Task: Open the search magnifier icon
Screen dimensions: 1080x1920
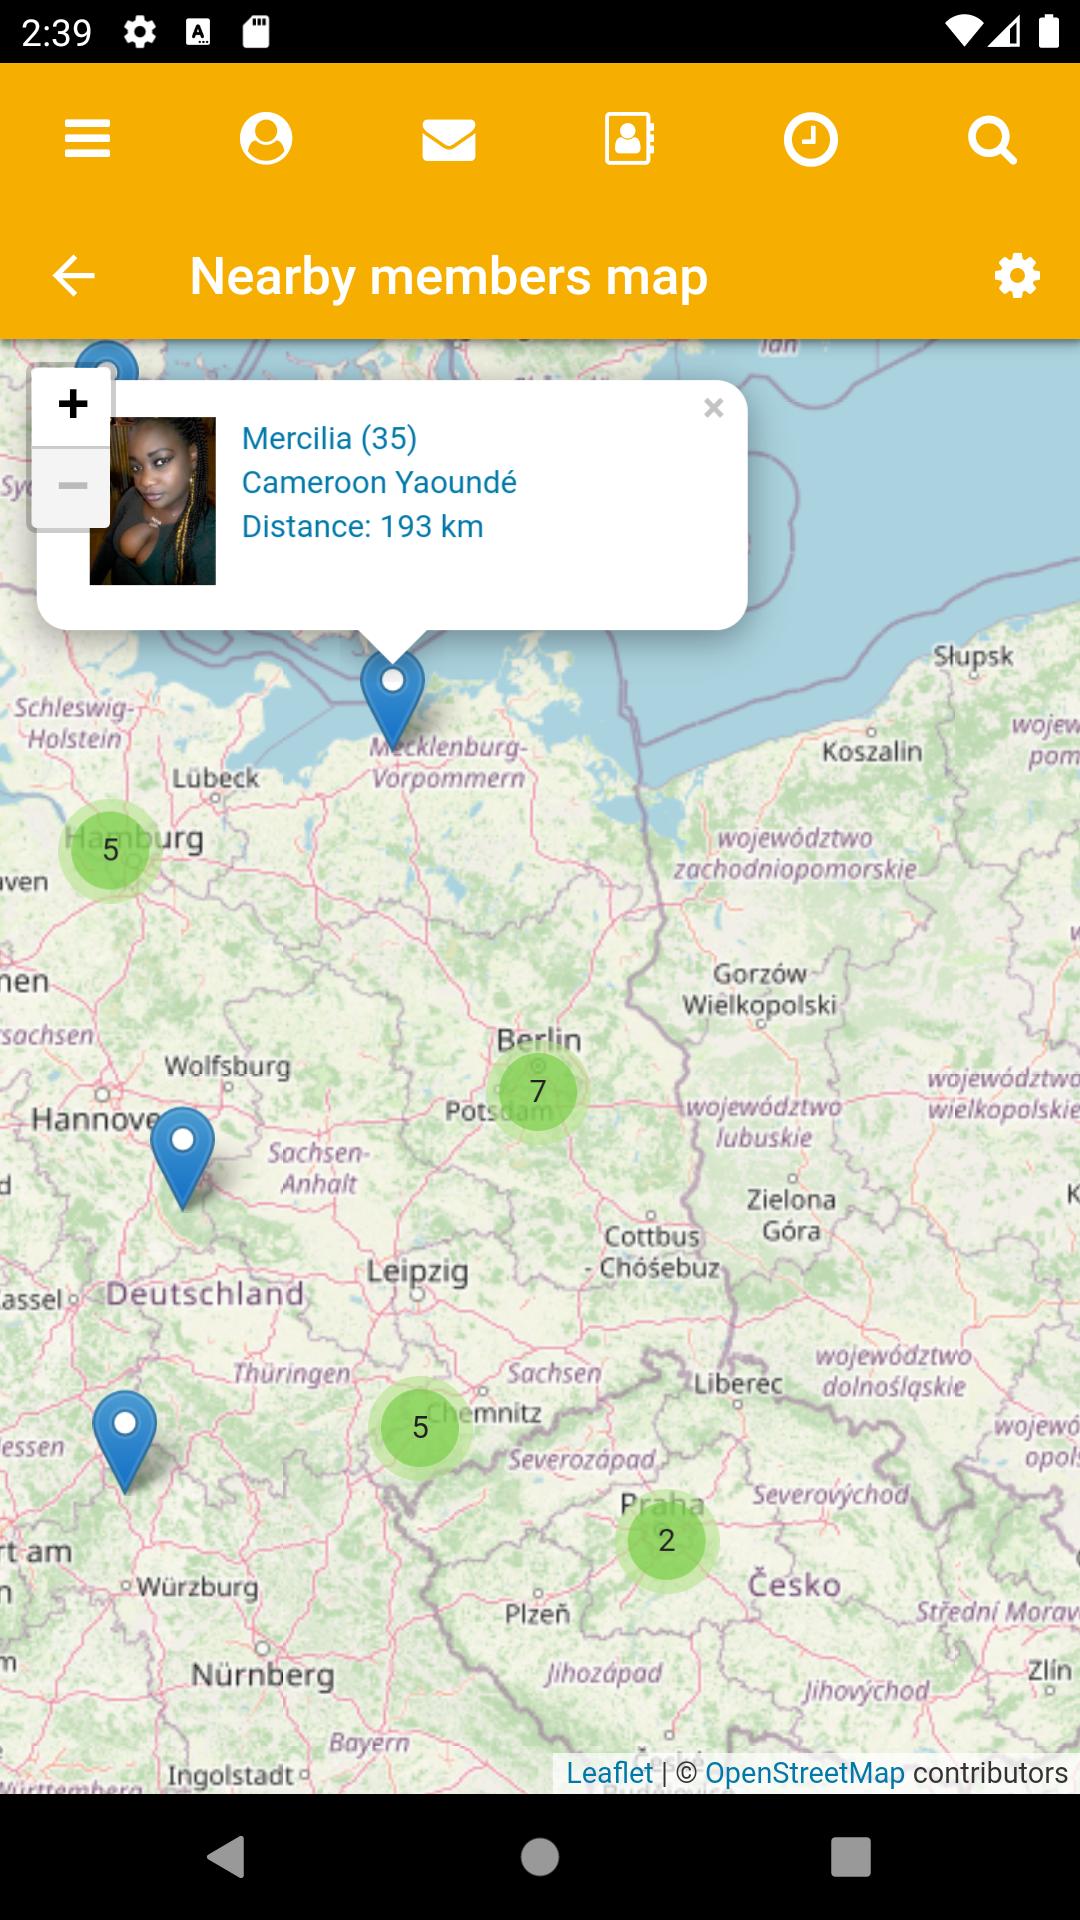Action: (x=992, y=139)
